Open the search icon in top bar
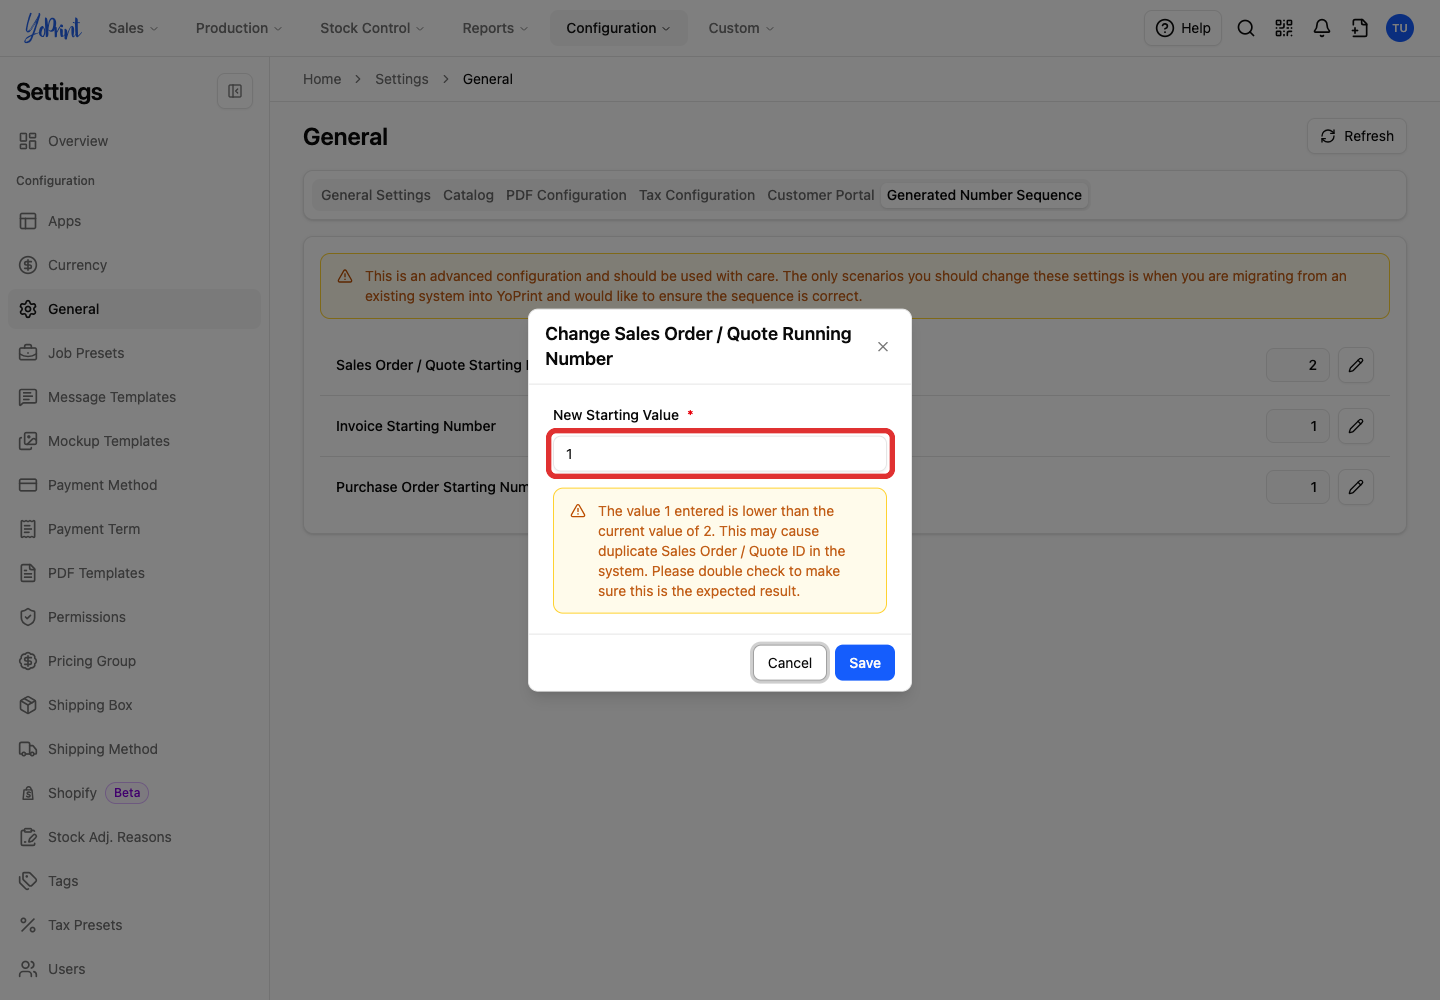1440x1000 pixels. click(x=1246, y=28)
